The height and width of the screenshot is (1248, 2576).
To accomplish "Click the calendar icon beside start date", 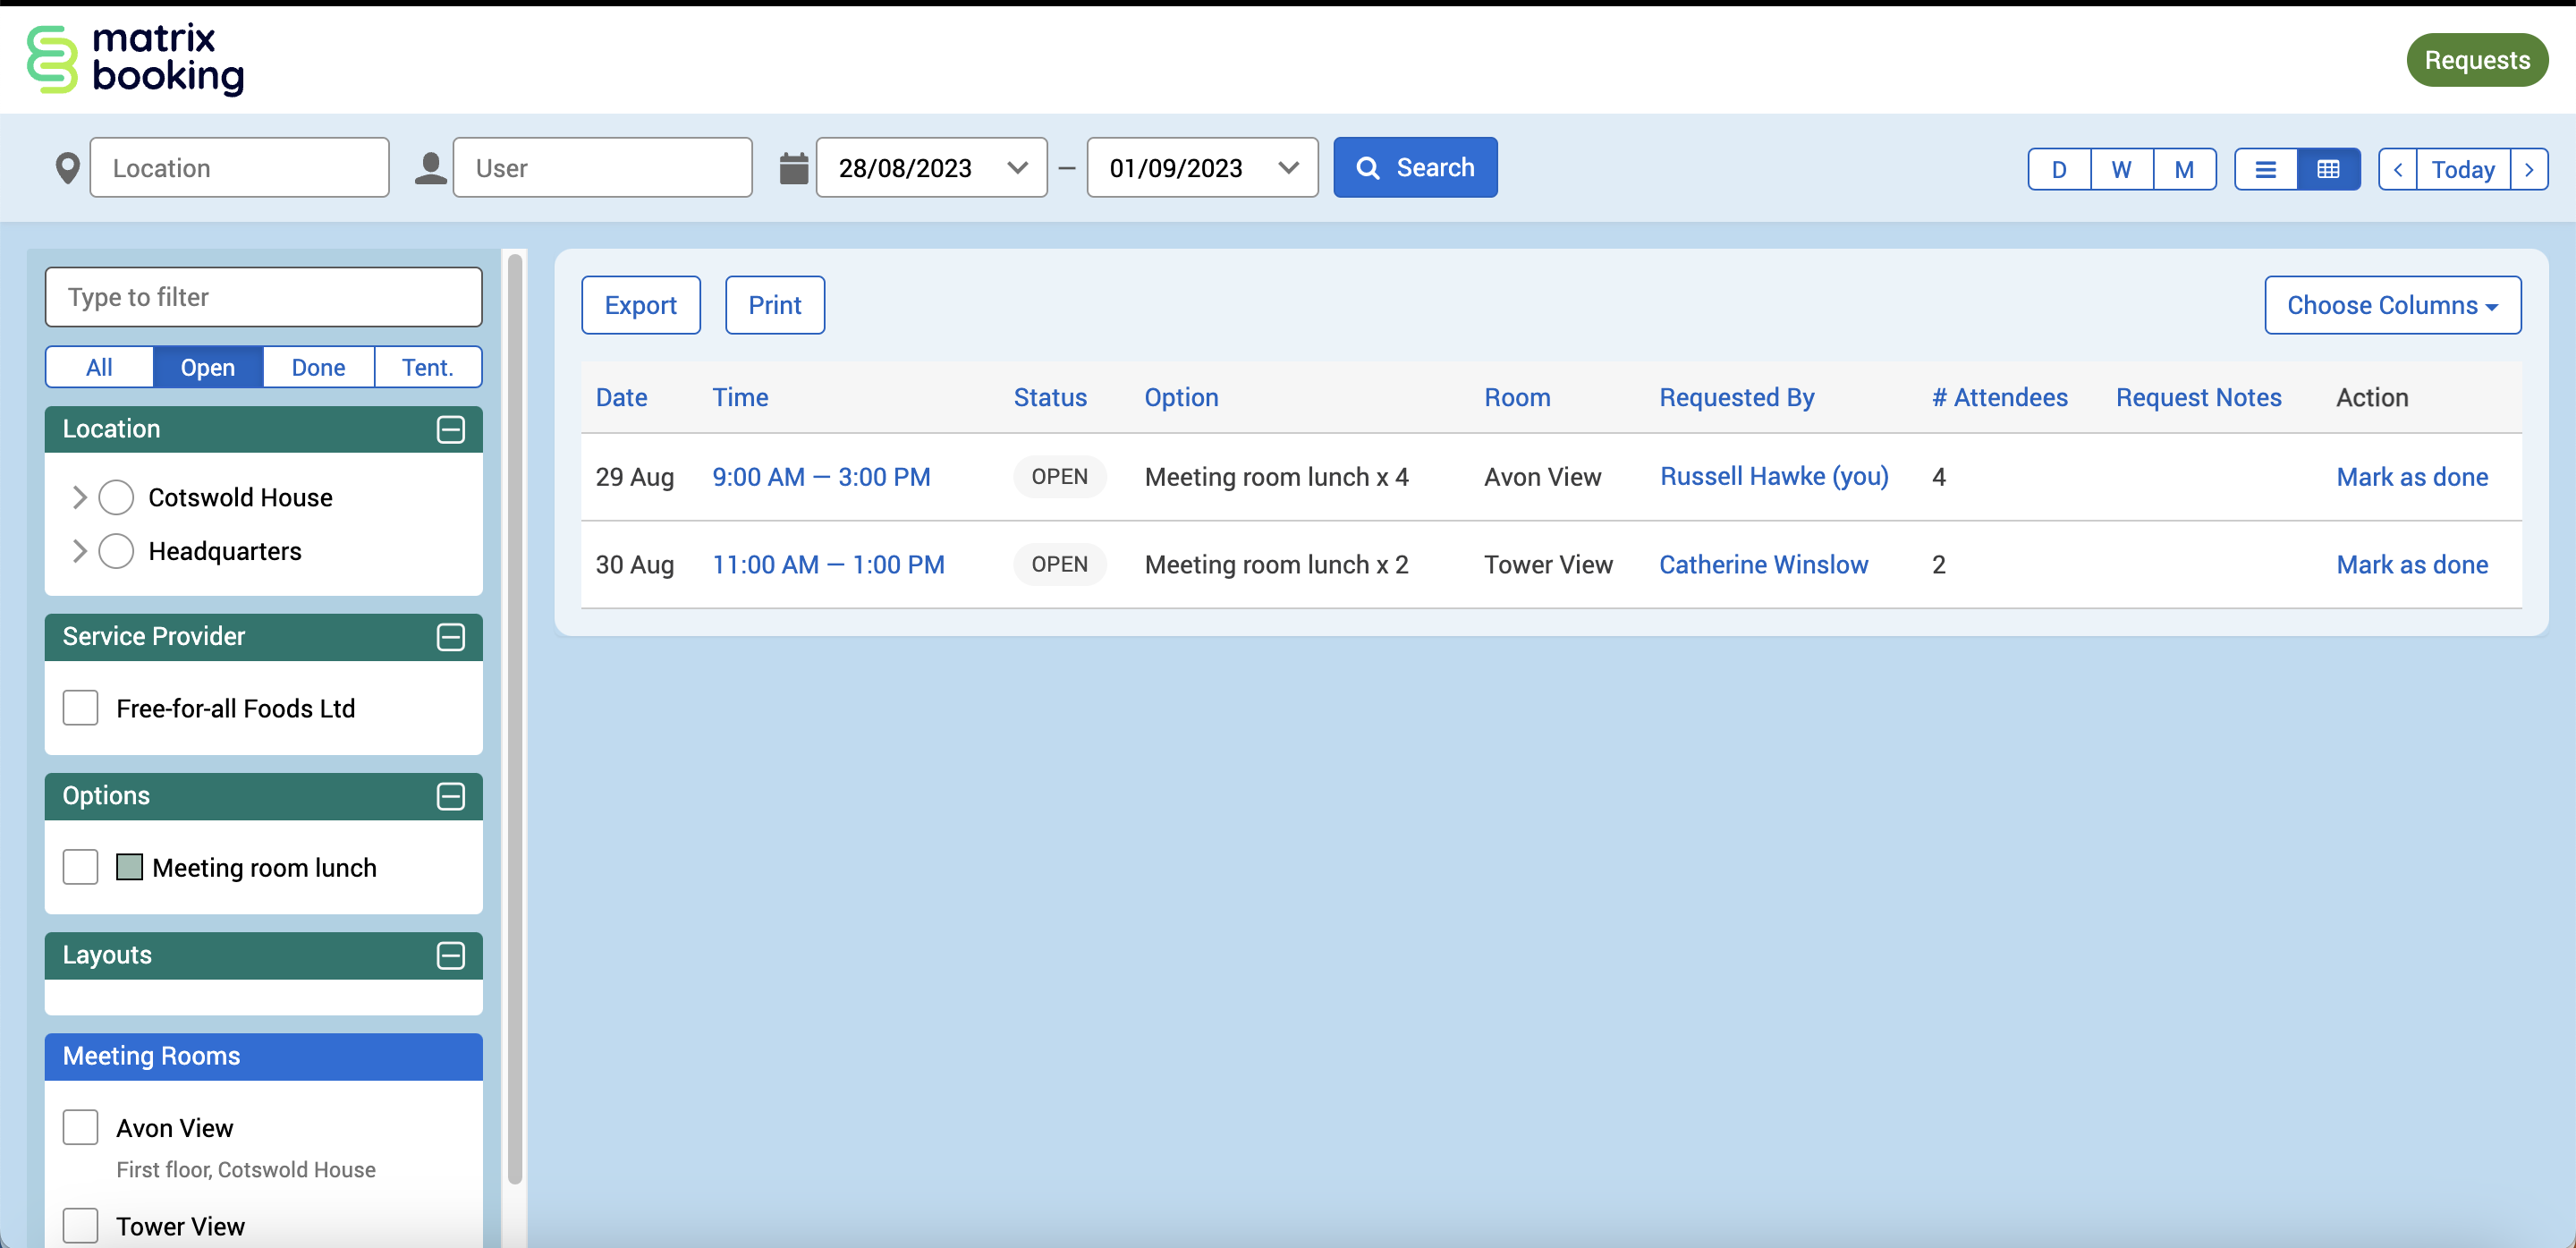I will [x=793, y=168].
